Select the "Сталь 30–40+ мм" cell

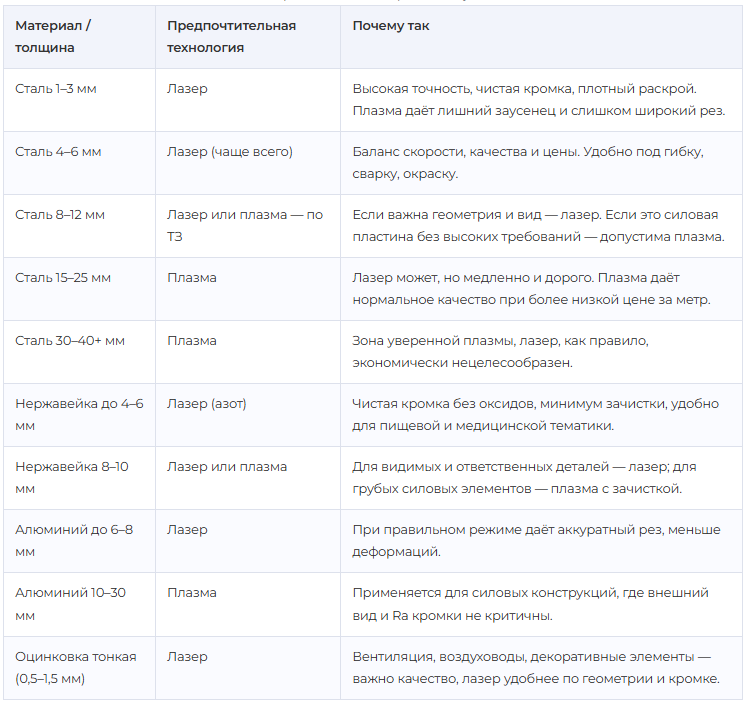[x=70, y=341]
